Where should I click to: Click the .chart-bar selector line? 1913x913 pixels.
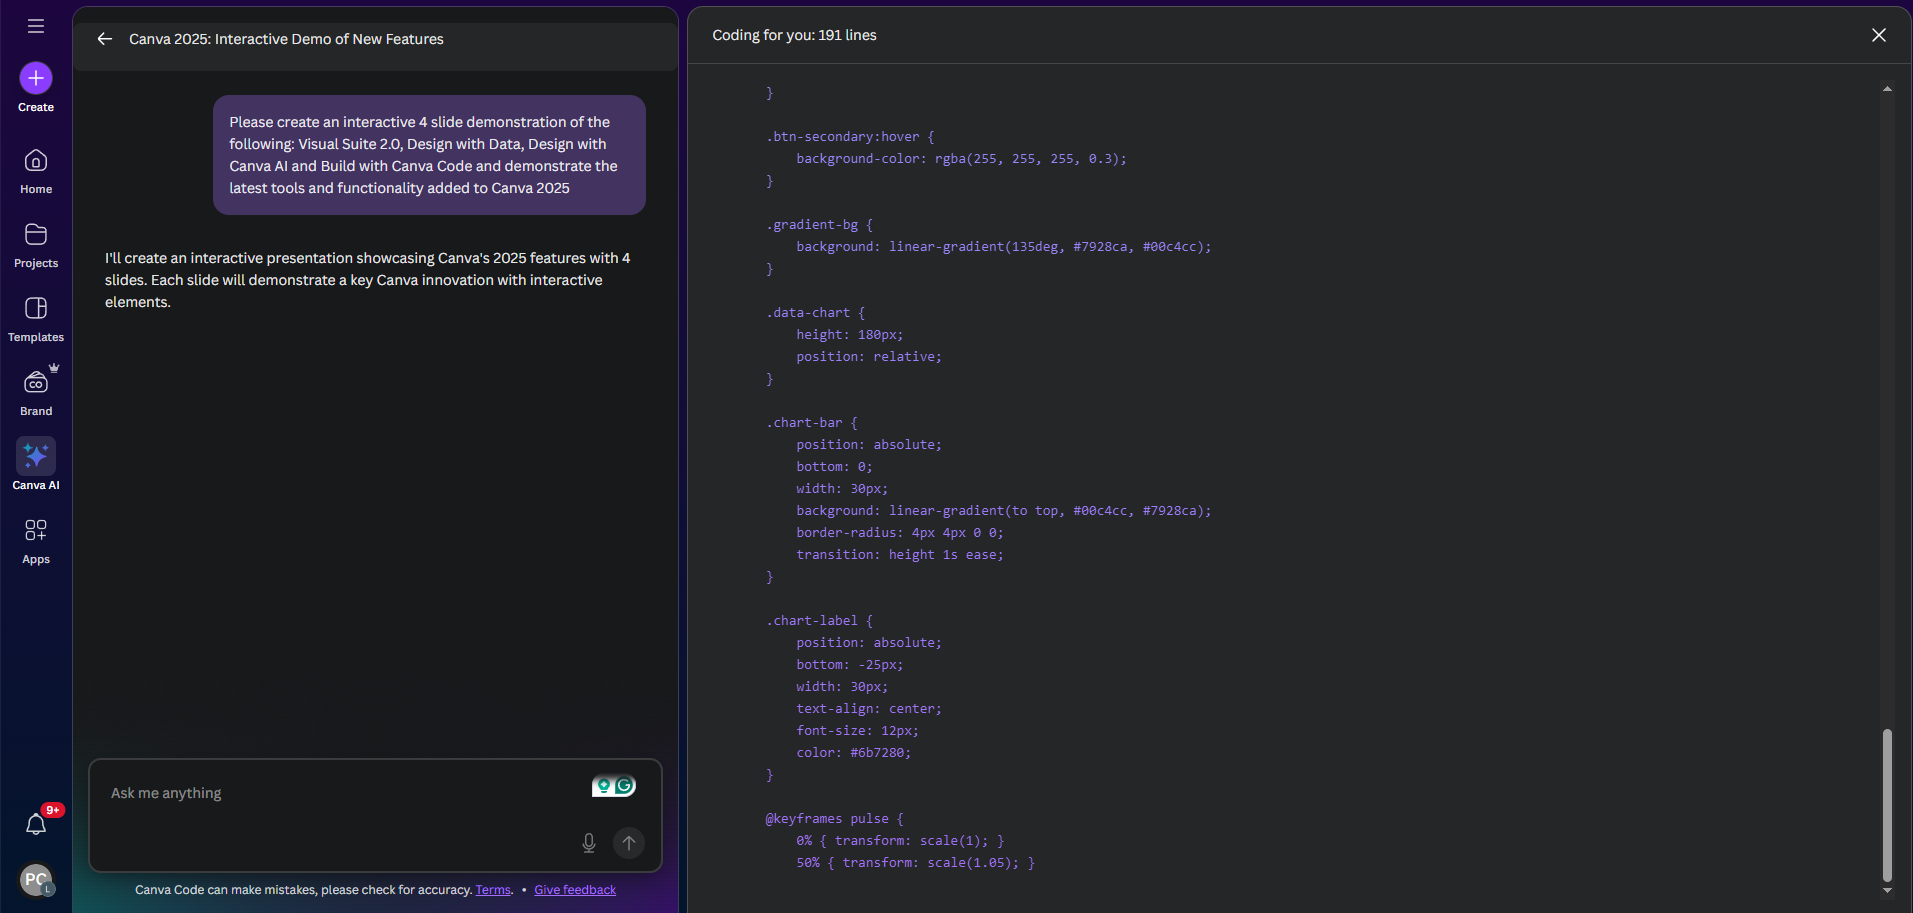[x=811, y=423]
